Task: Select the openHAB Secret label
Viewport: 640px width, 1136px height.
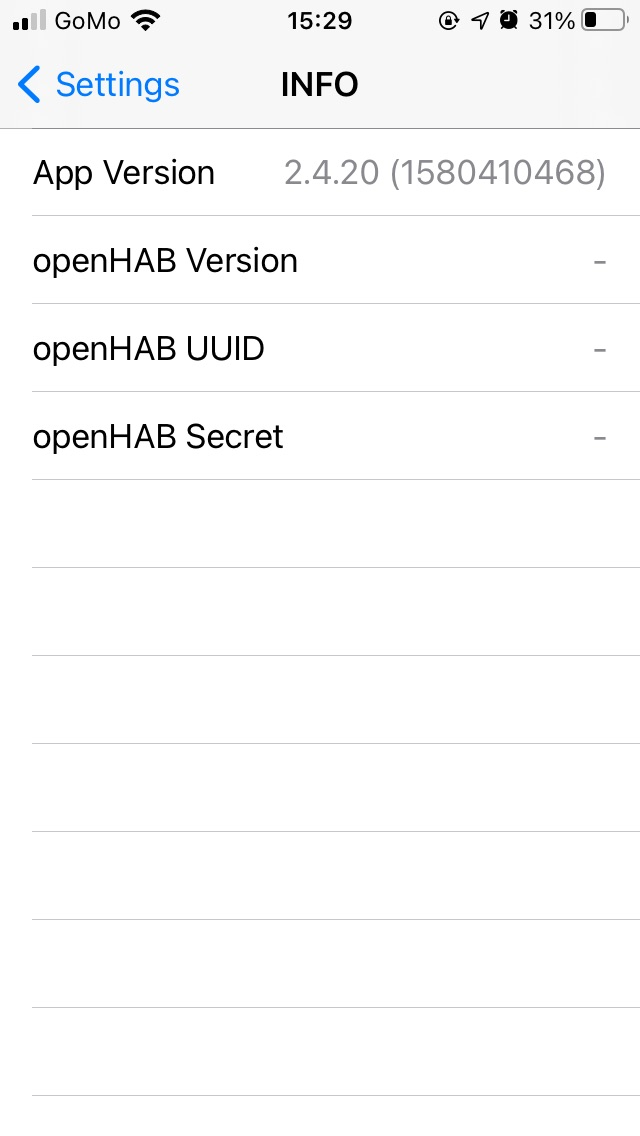Action: click(158, 437)
